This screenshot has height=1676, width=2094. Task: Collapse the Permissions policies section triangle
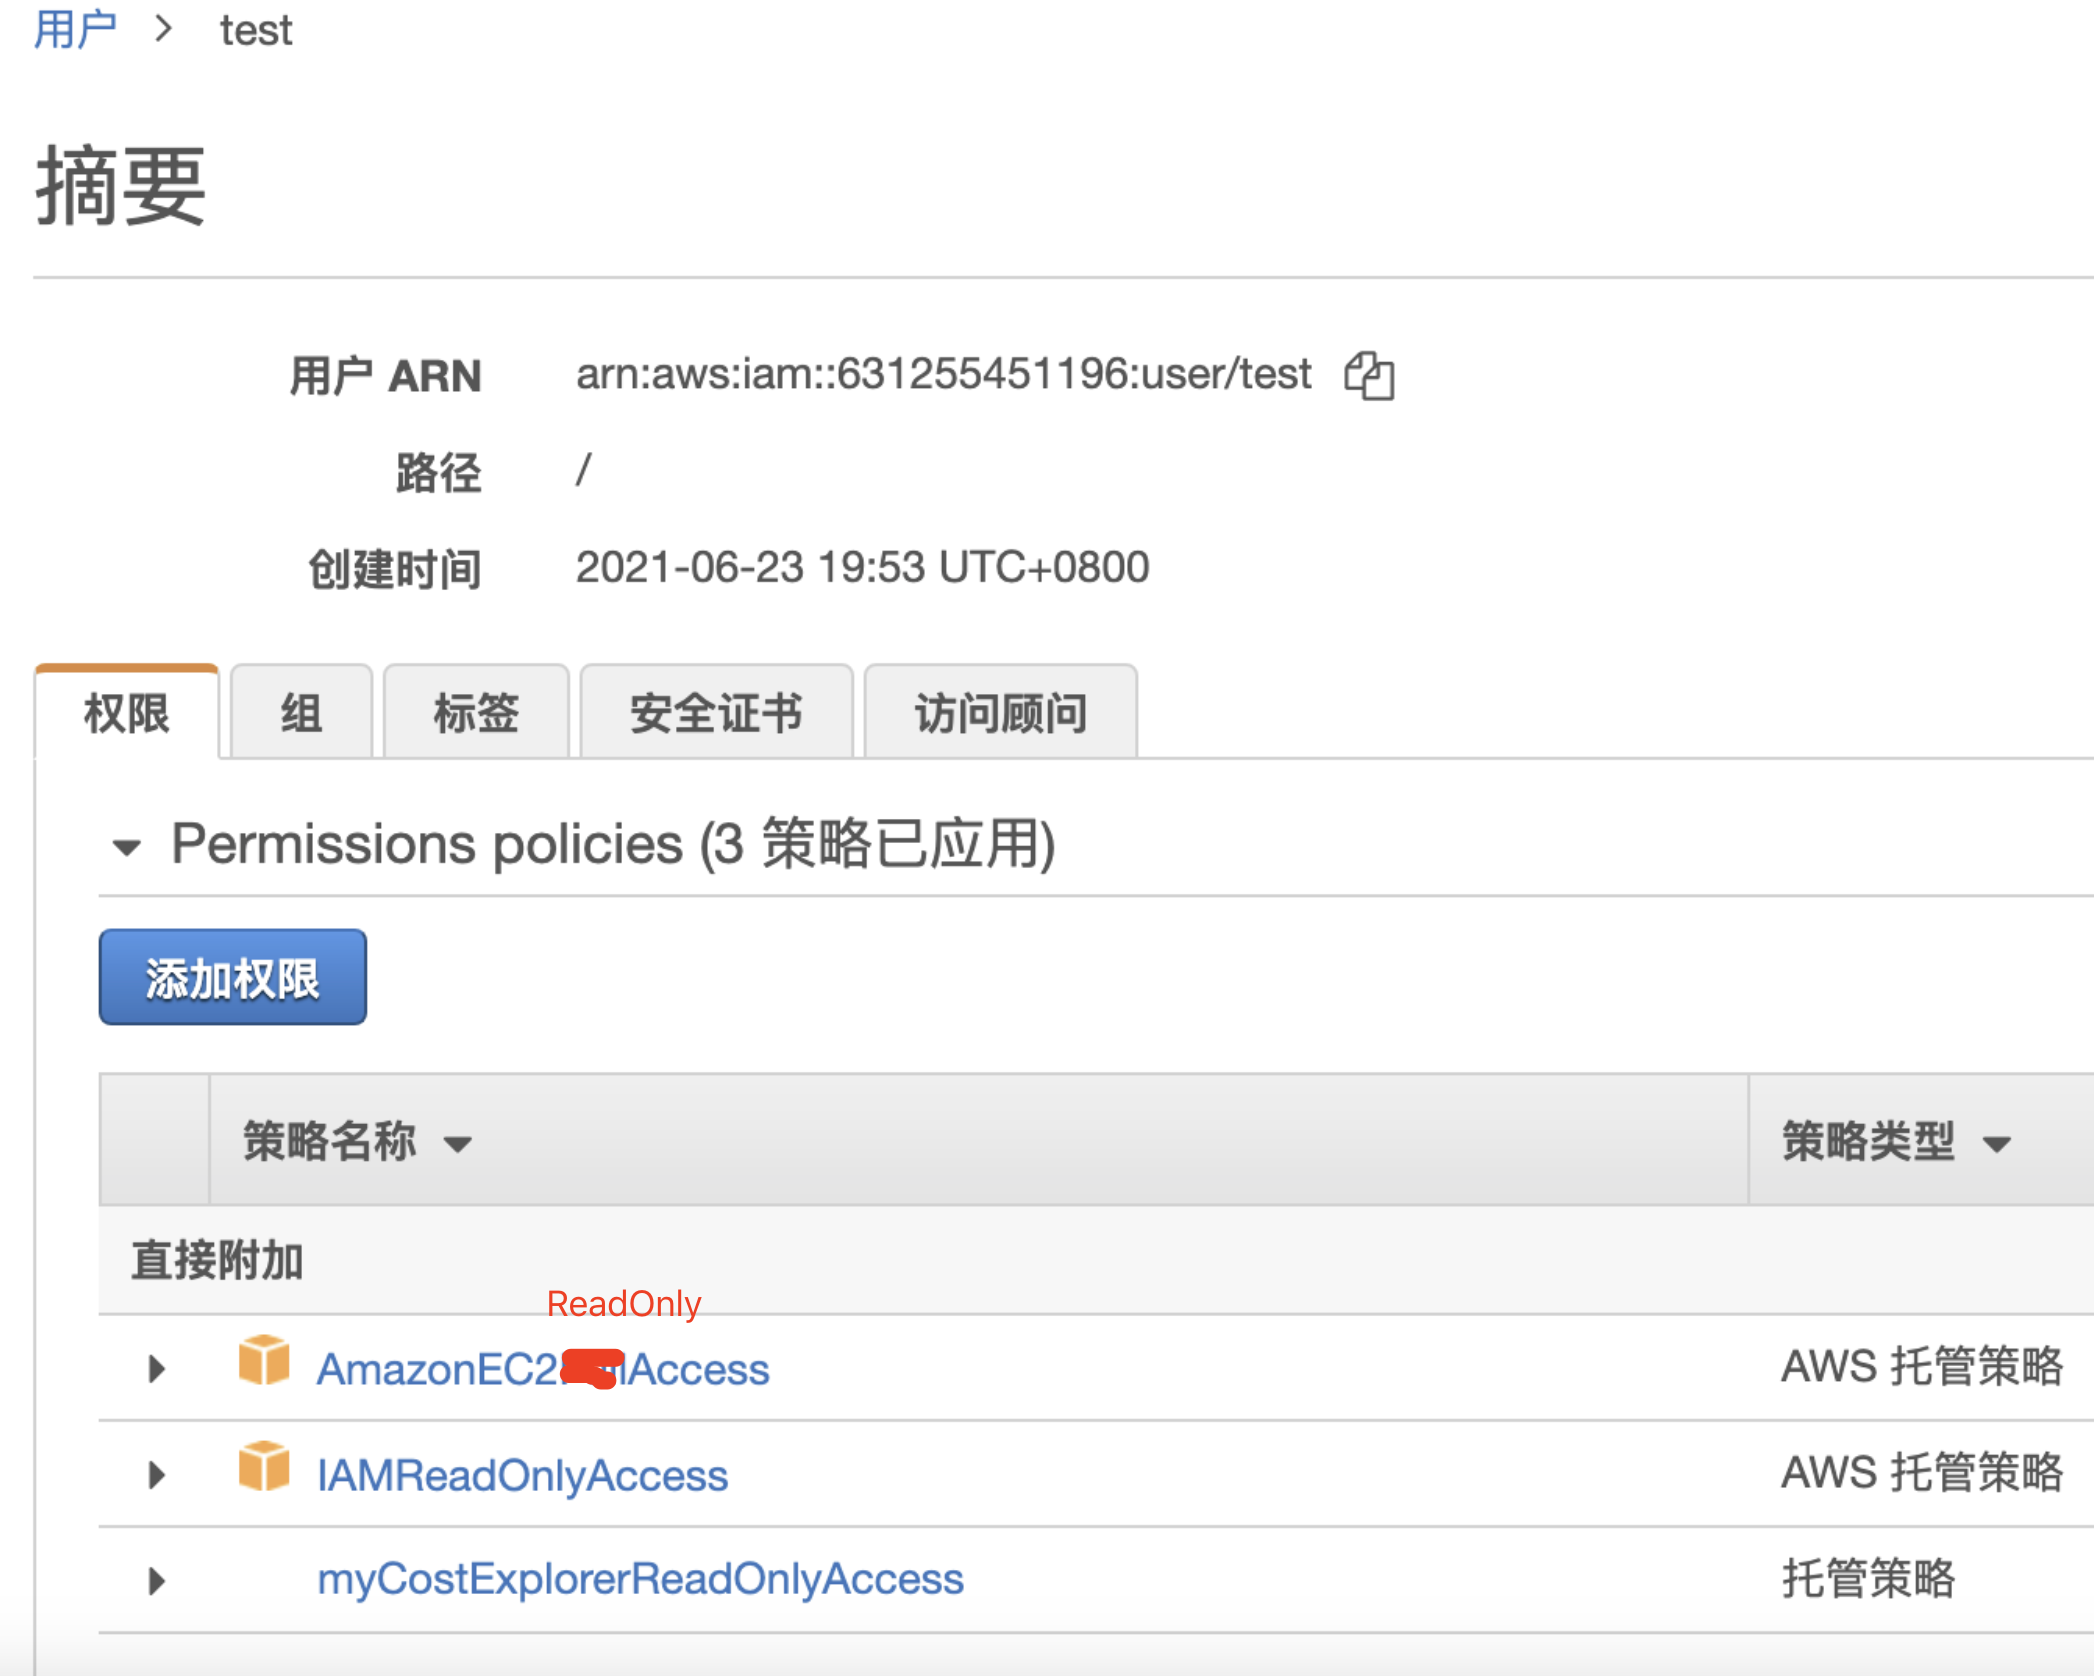(x=126, y=848)
